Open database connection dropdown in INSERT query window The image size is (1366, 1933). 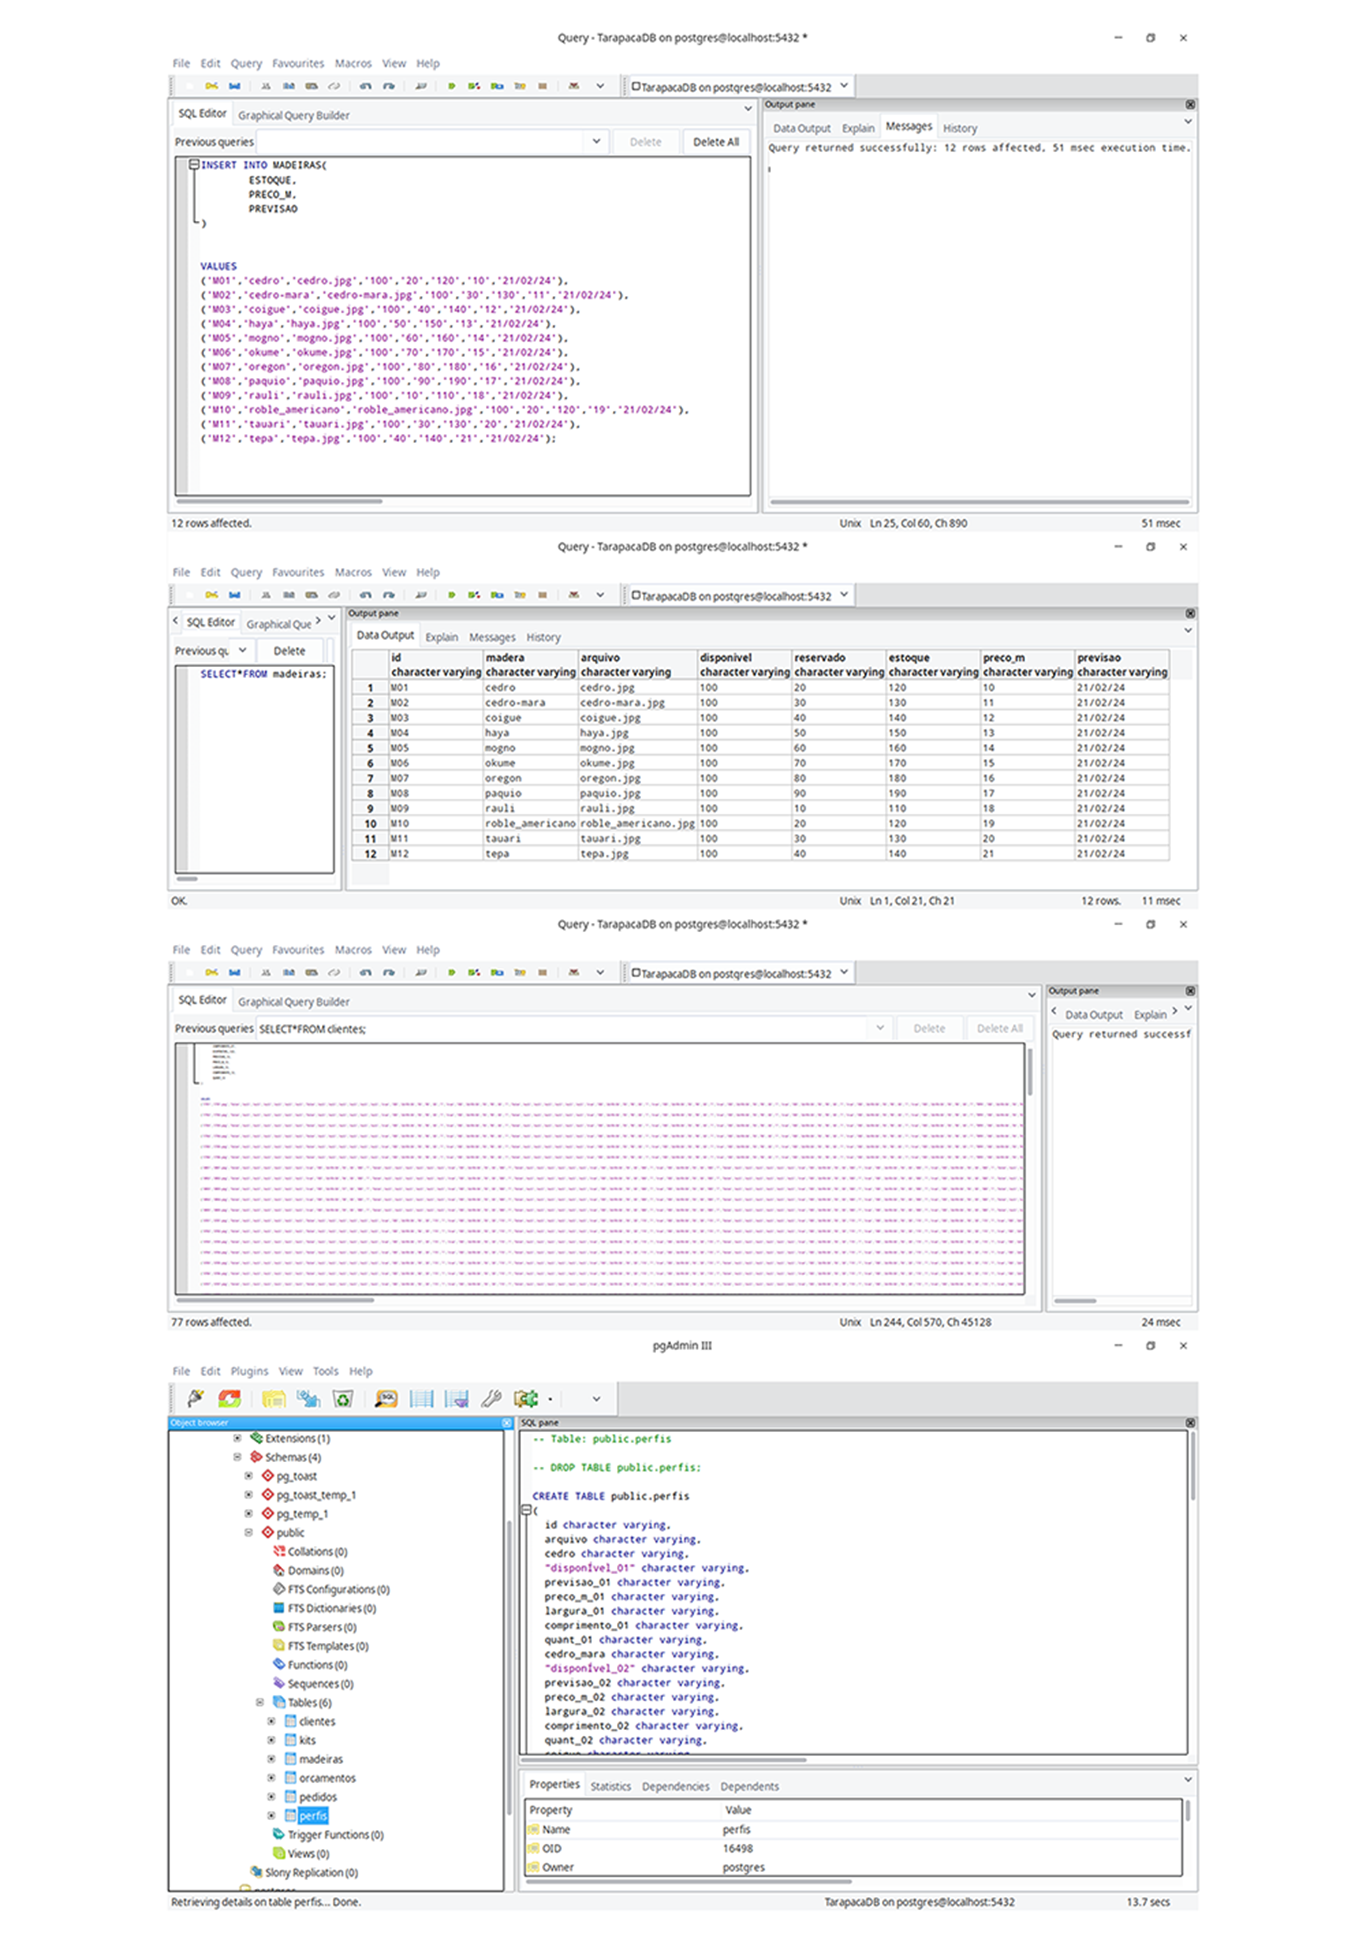coord(843,86)
